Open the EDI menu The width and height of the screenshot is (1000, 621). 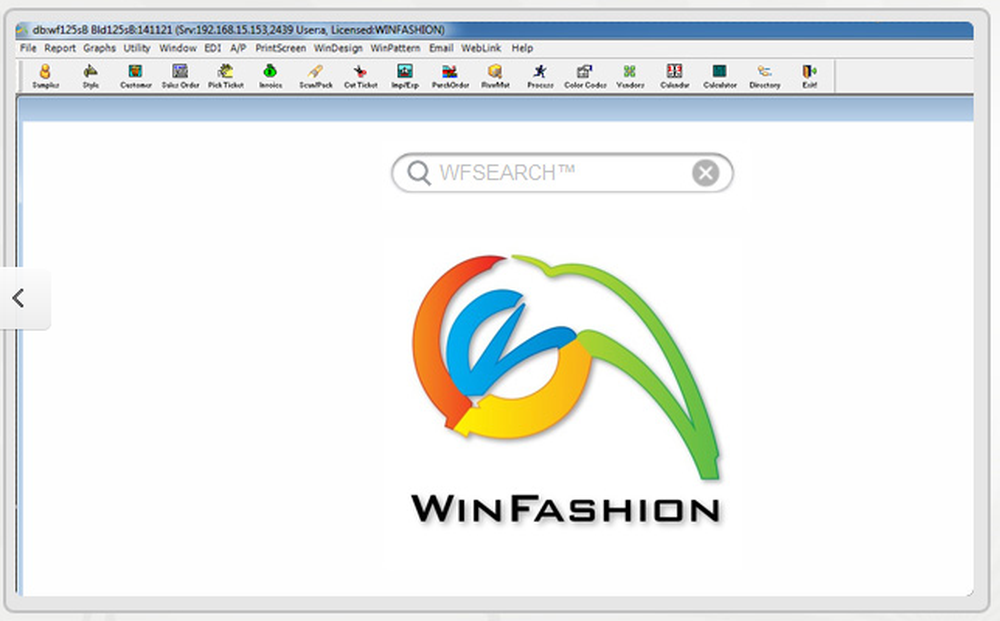click(213, 48)
